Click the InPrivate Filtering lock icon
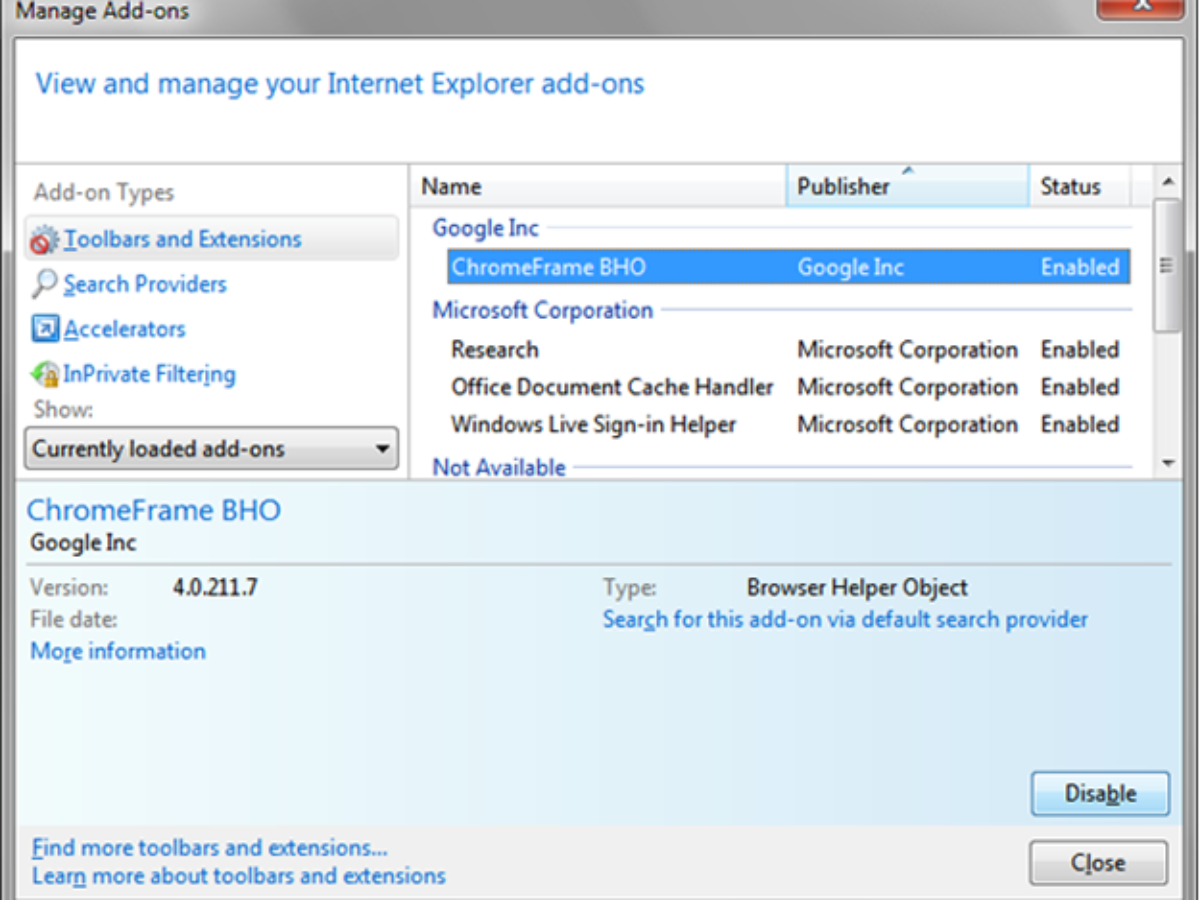 click(x=45, y=375)
